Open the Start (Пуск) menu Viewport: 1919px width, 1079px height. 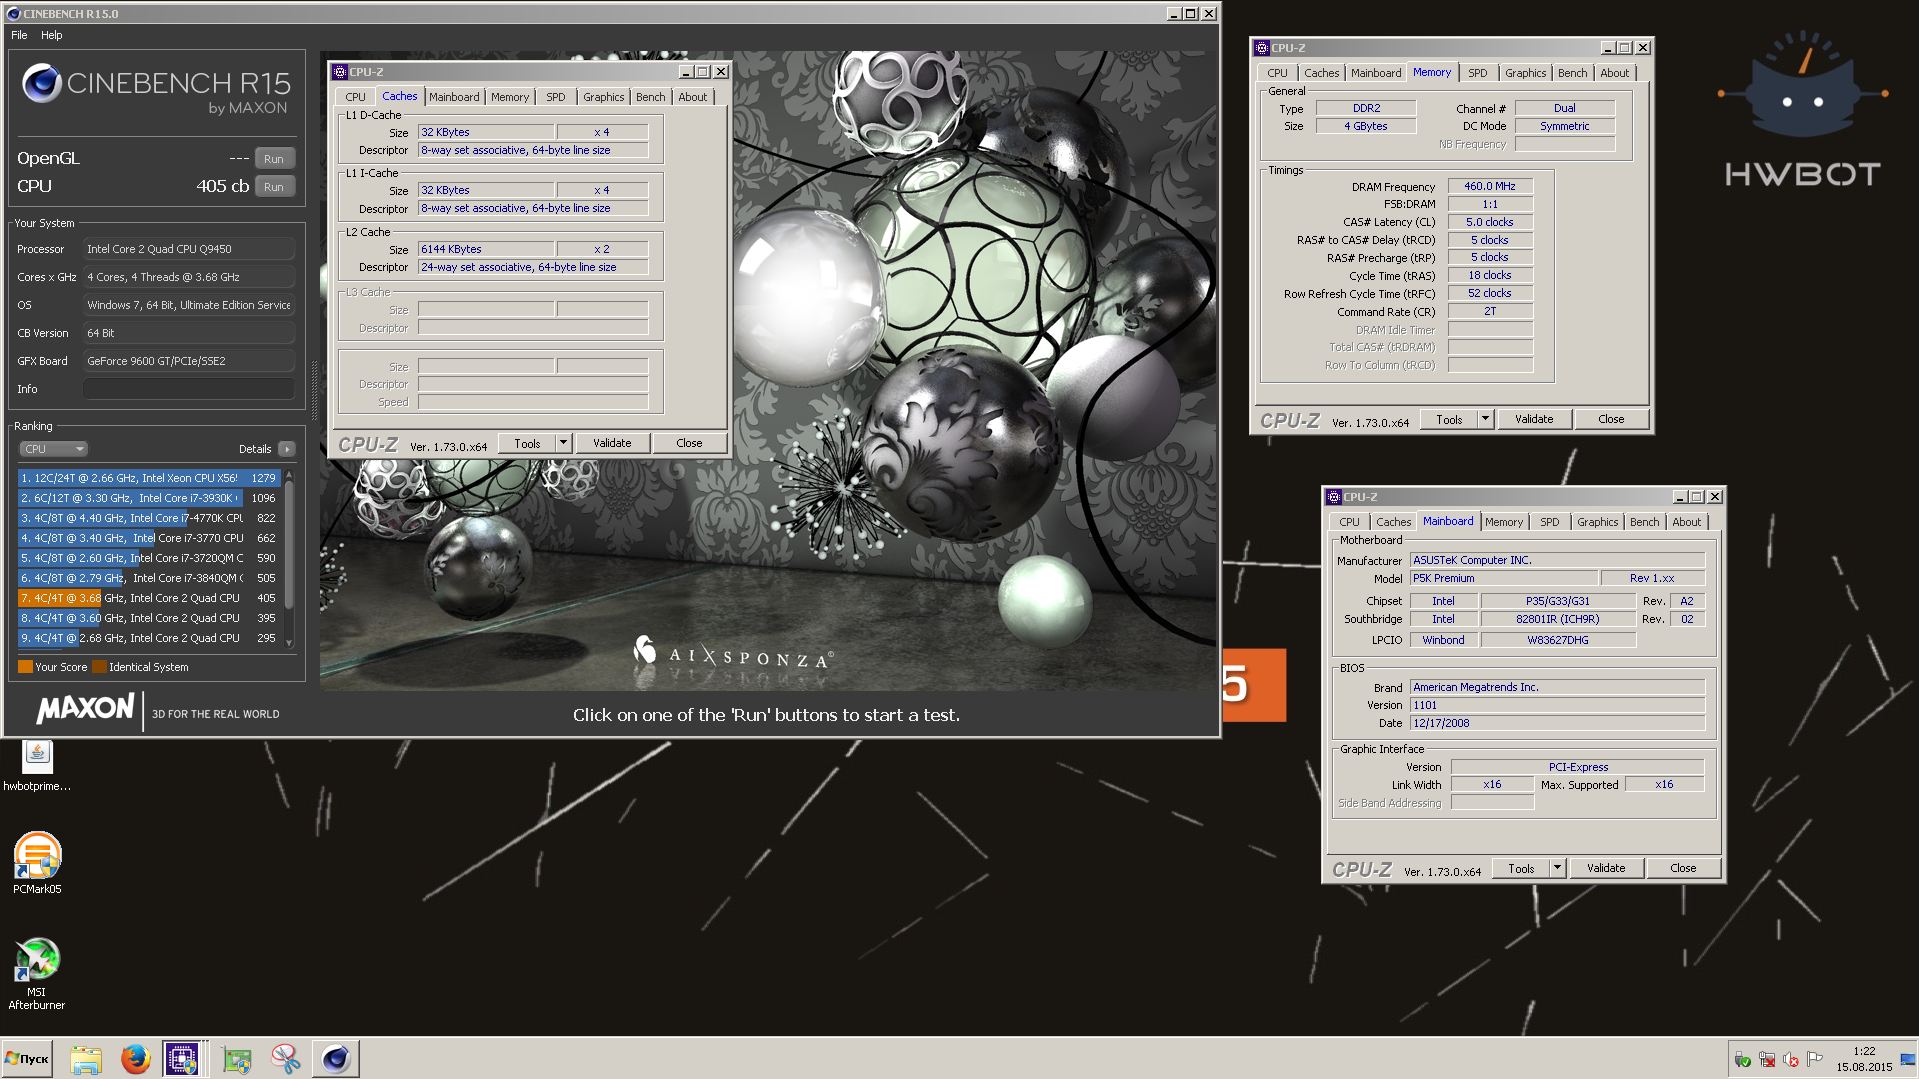point(27,1058)
